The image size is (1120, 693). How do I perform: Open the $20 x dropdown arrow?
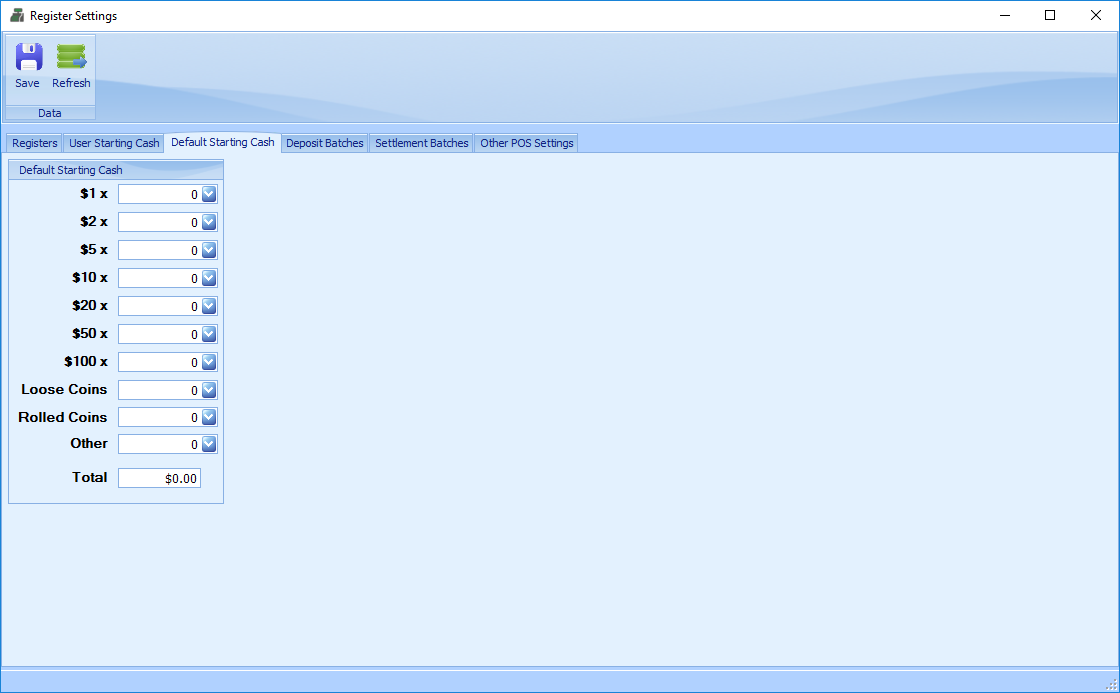click(209, 306)
